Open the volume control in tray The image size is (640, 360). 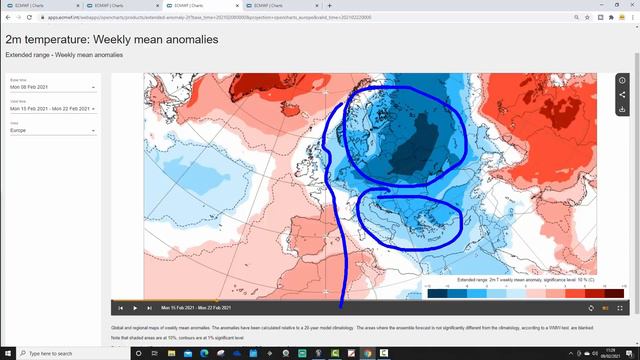pos(595,353)
